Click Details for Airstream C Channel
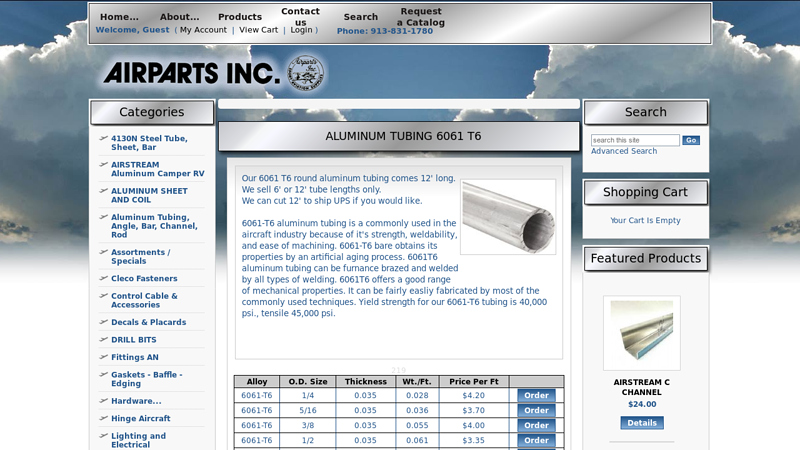The width and height of the screenshot is (800, 450). click(x=642, y=423)
